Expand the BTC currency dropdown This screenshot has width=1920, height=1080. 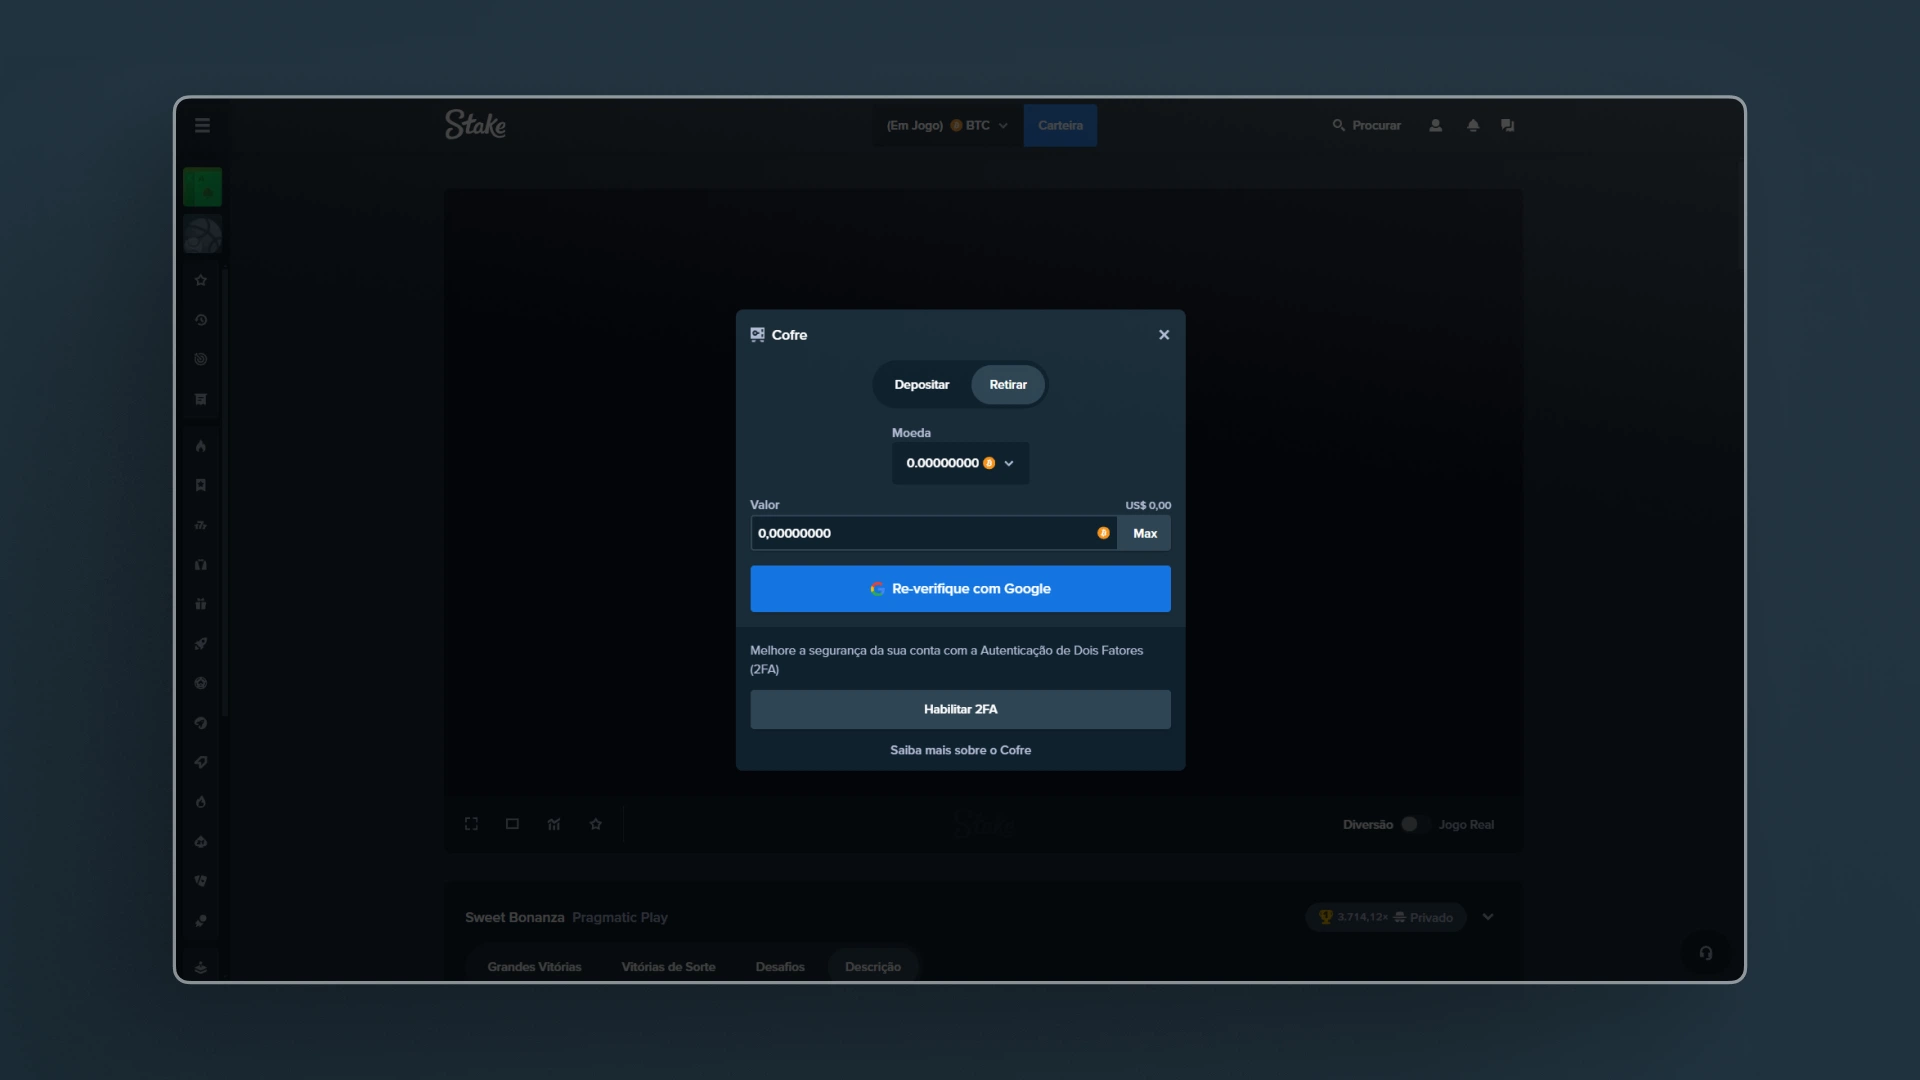point(1005,125)
